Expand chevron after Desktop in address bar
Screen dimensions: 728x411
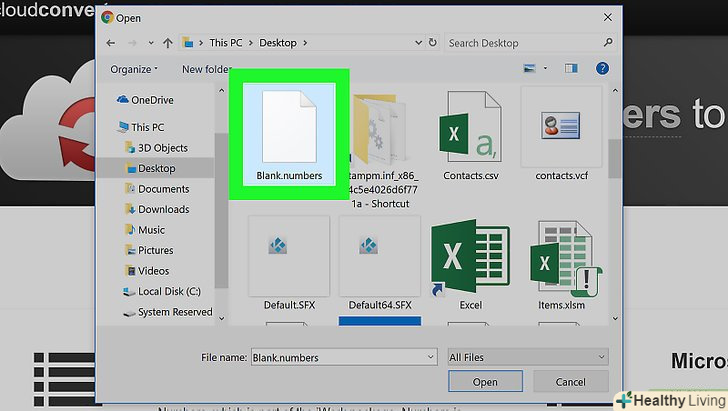305,43
